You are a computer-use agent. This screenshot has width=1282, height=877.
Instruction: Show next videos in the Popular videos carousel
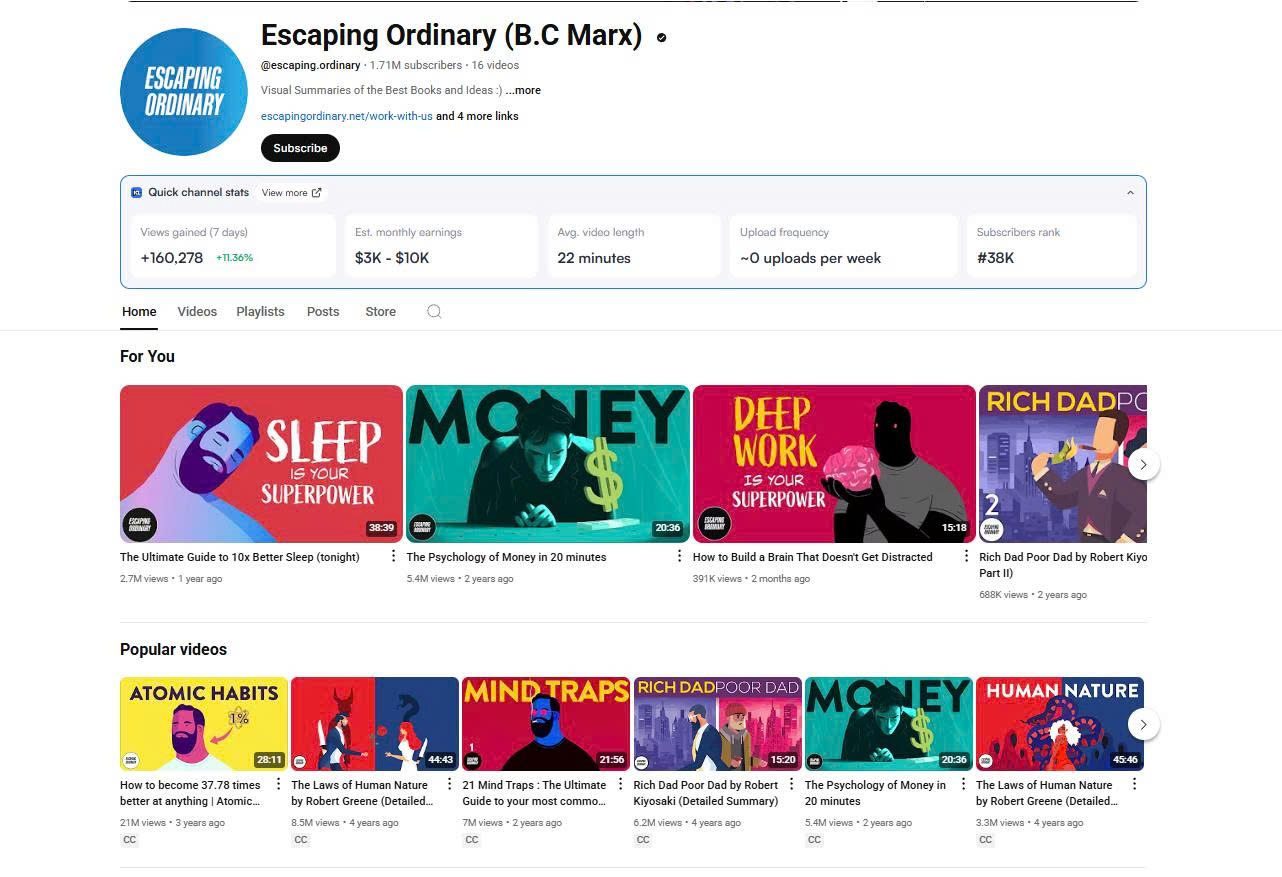coord(1144,724)
